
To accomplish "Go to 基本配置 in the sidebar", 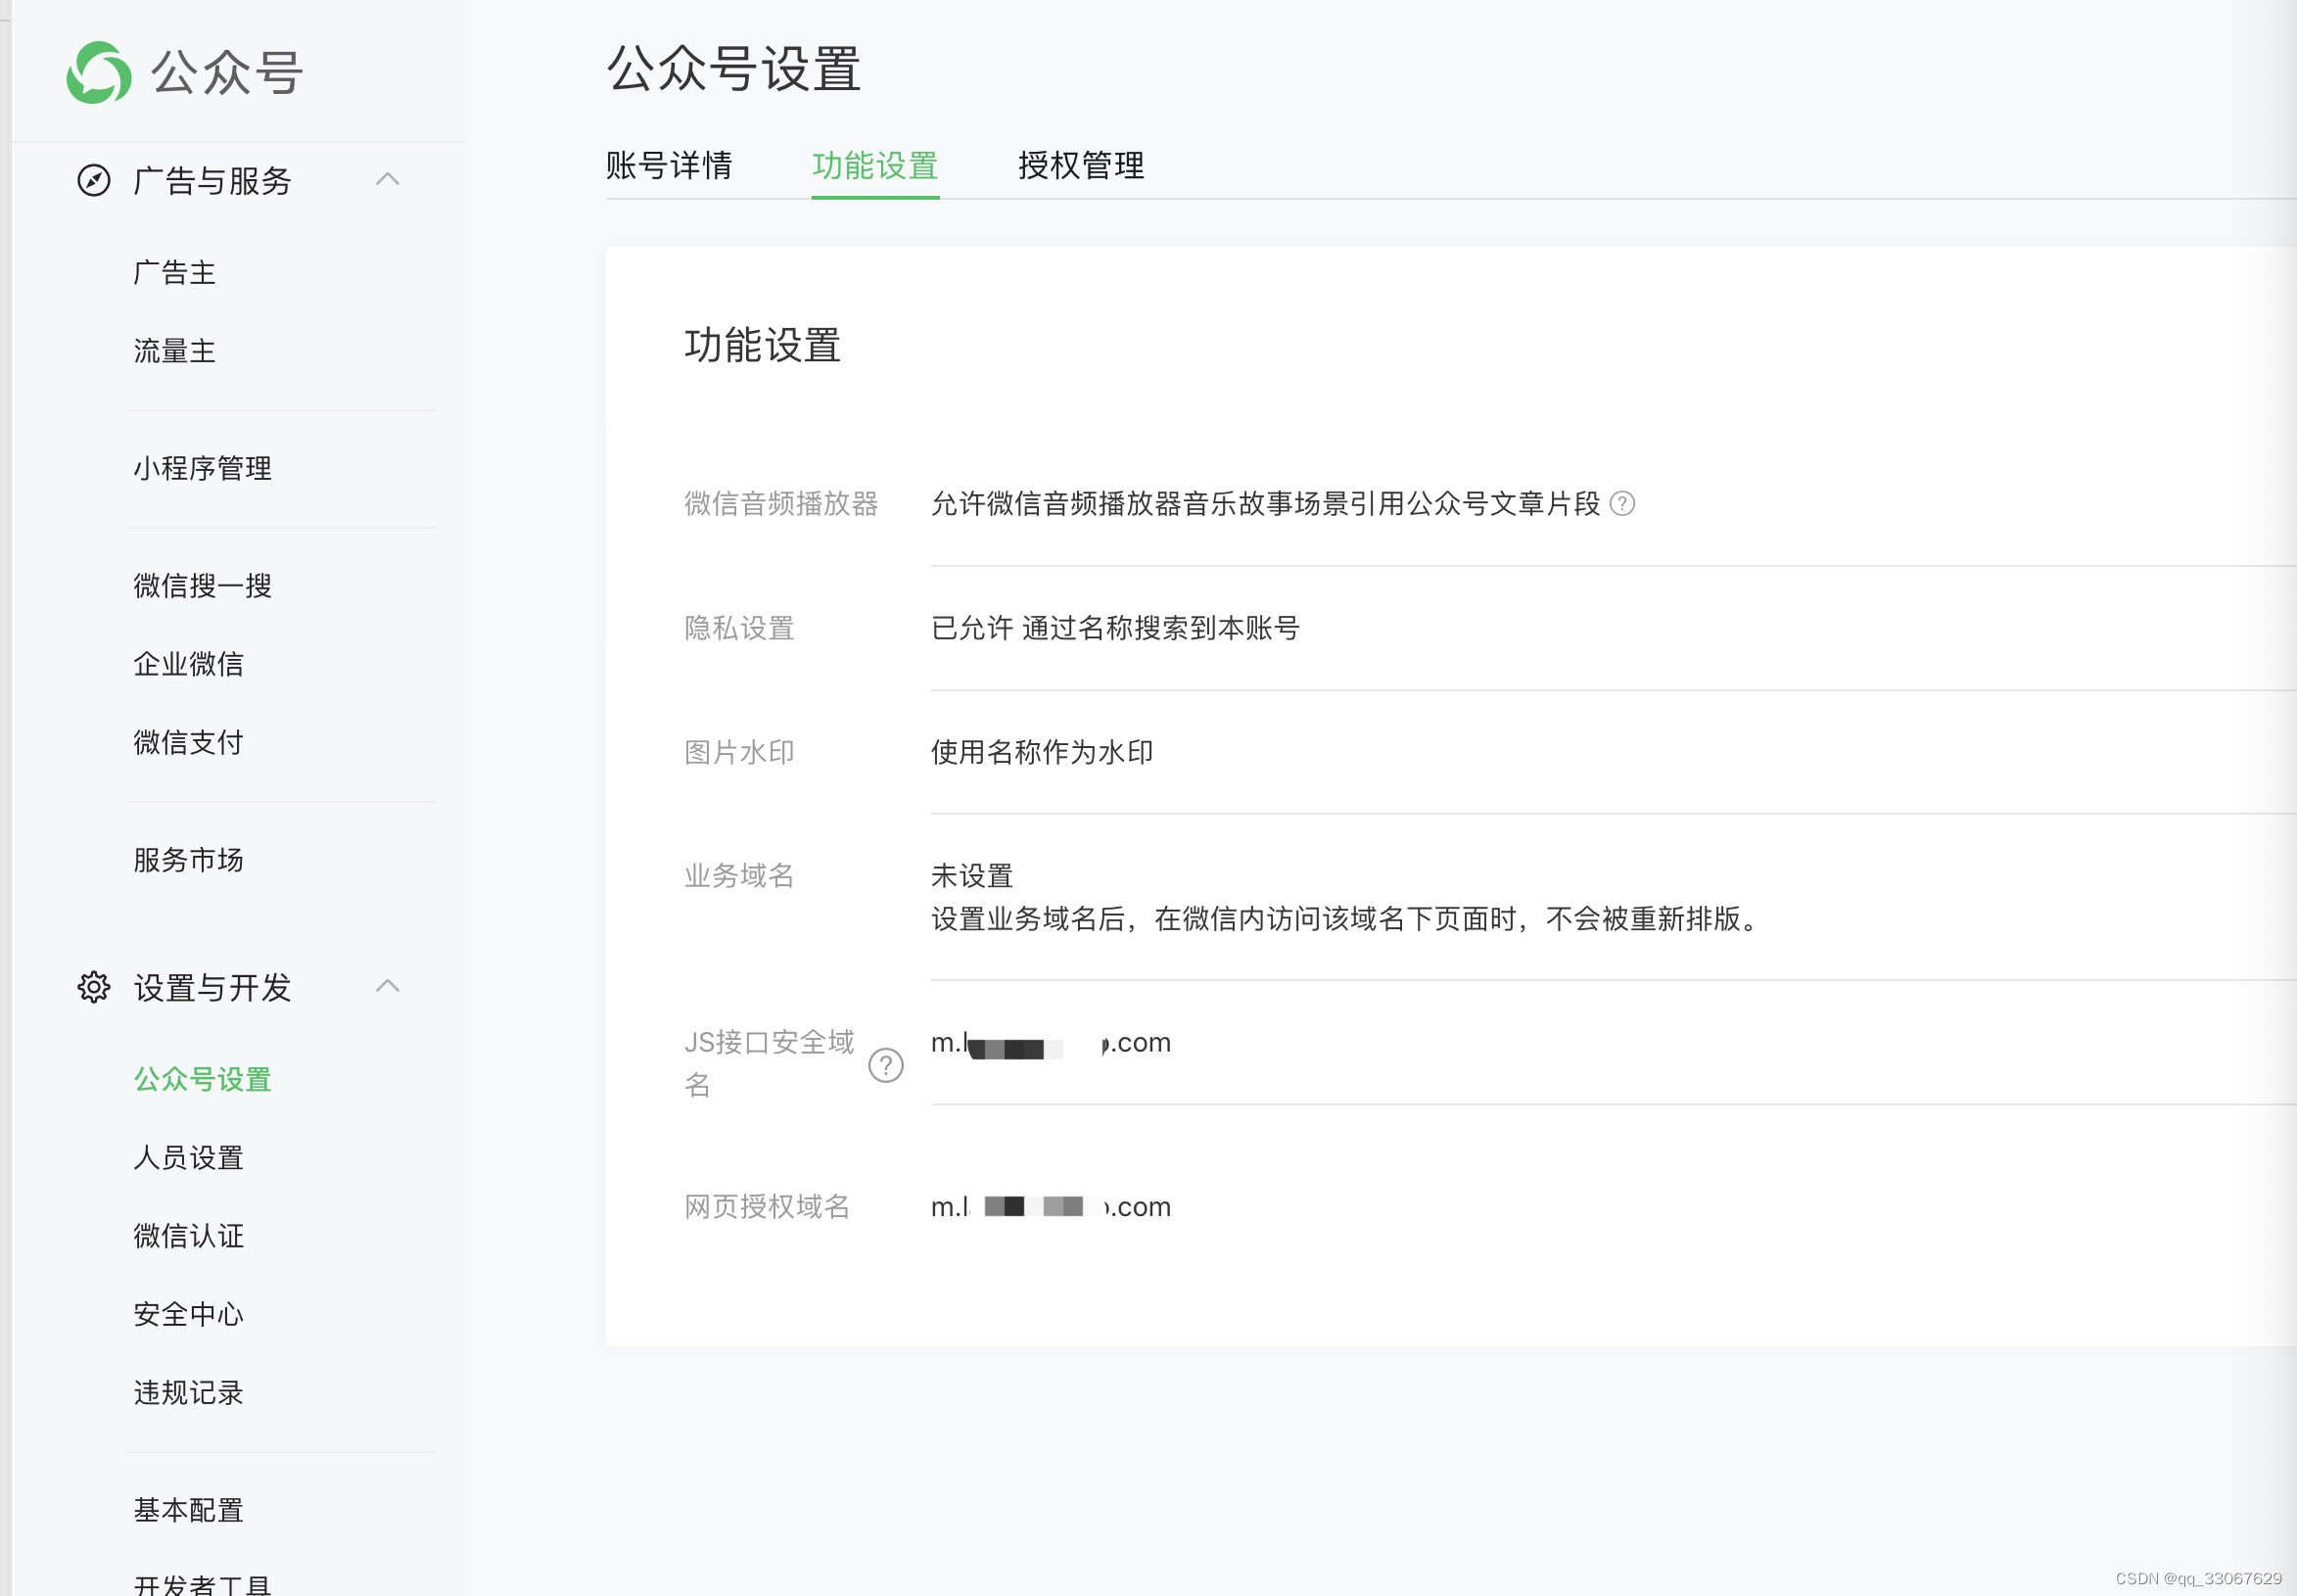I will click(189, 1510).
